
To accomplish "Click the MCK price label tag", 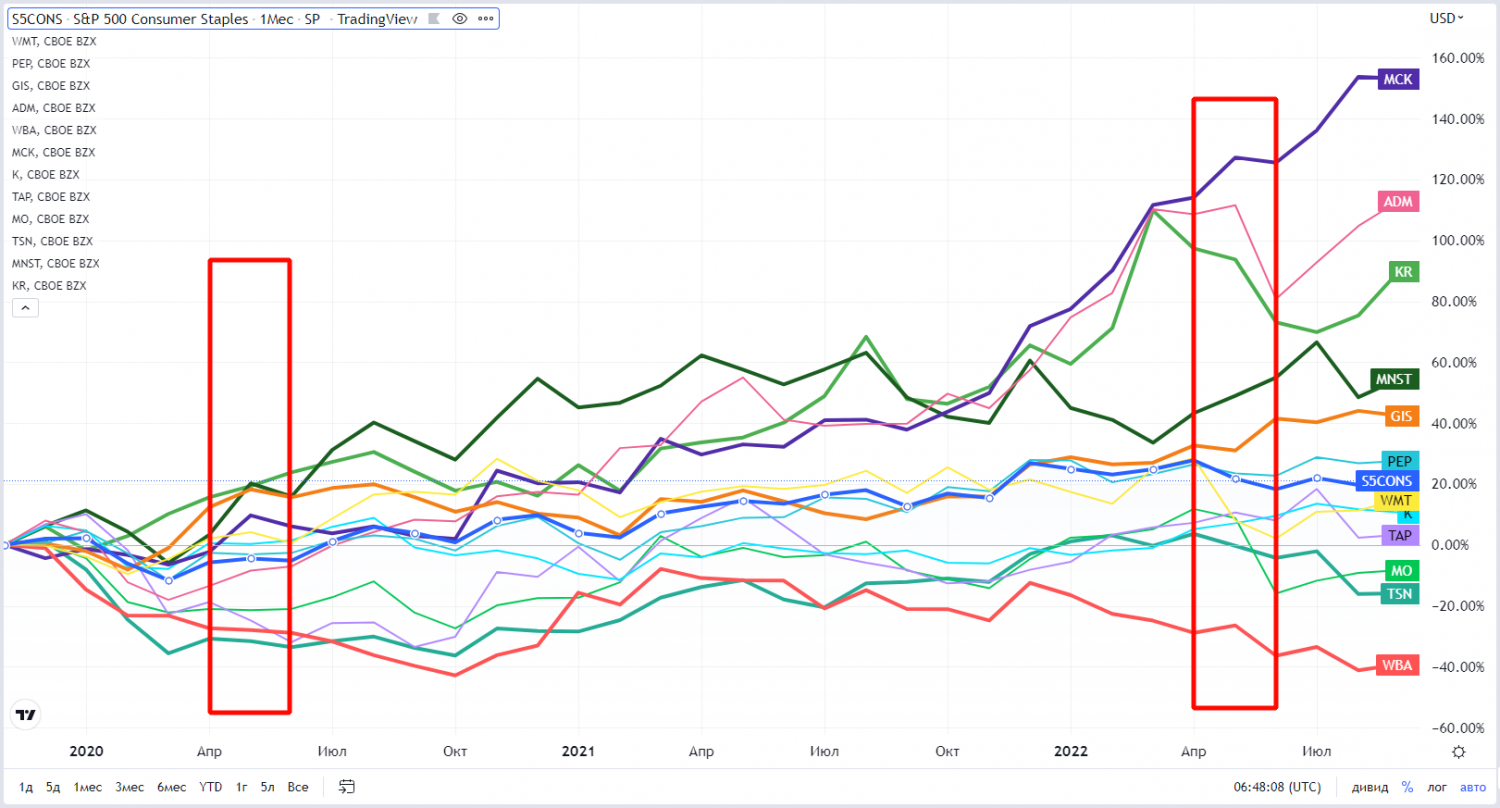I will click(x=1397, y=80).
